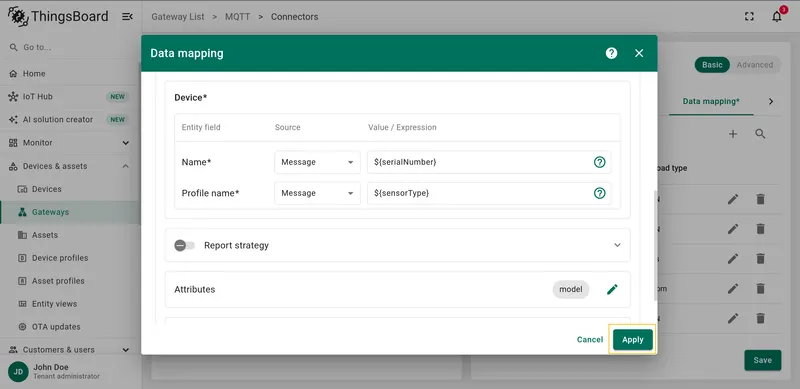Select the Data mapping tab
800x389 pixels.
711,101
